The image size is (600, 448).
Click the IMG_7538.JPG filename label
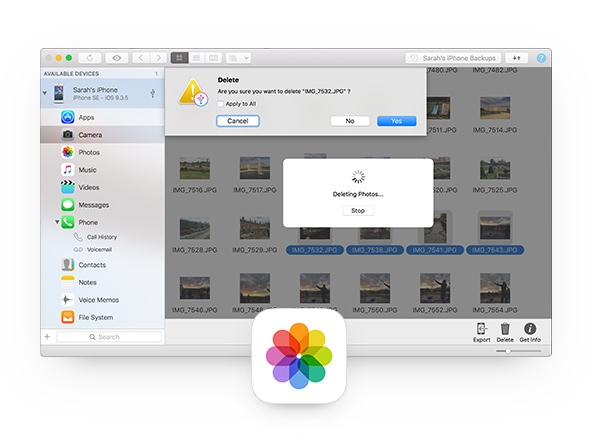coord(375,250)
